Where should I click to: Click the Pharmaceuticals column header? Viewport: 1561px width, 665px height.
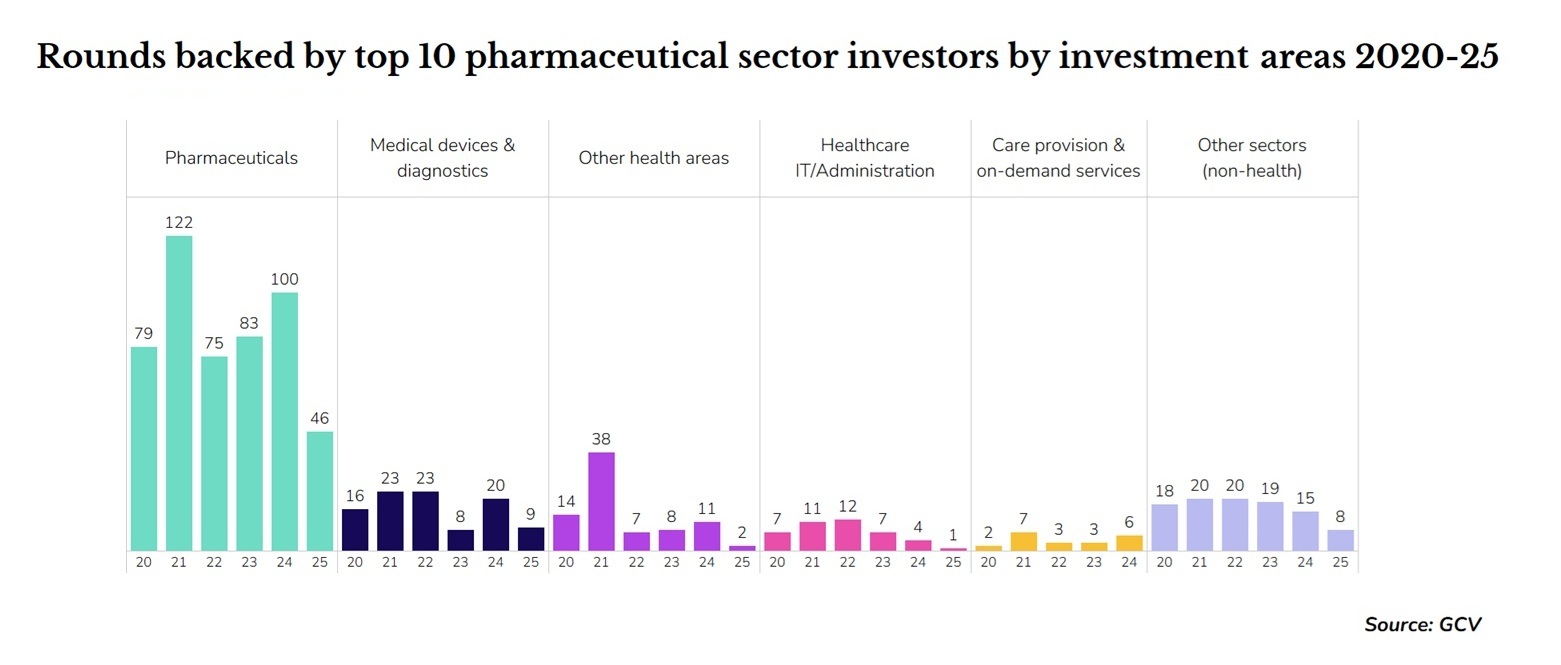(x=231, y=158)
